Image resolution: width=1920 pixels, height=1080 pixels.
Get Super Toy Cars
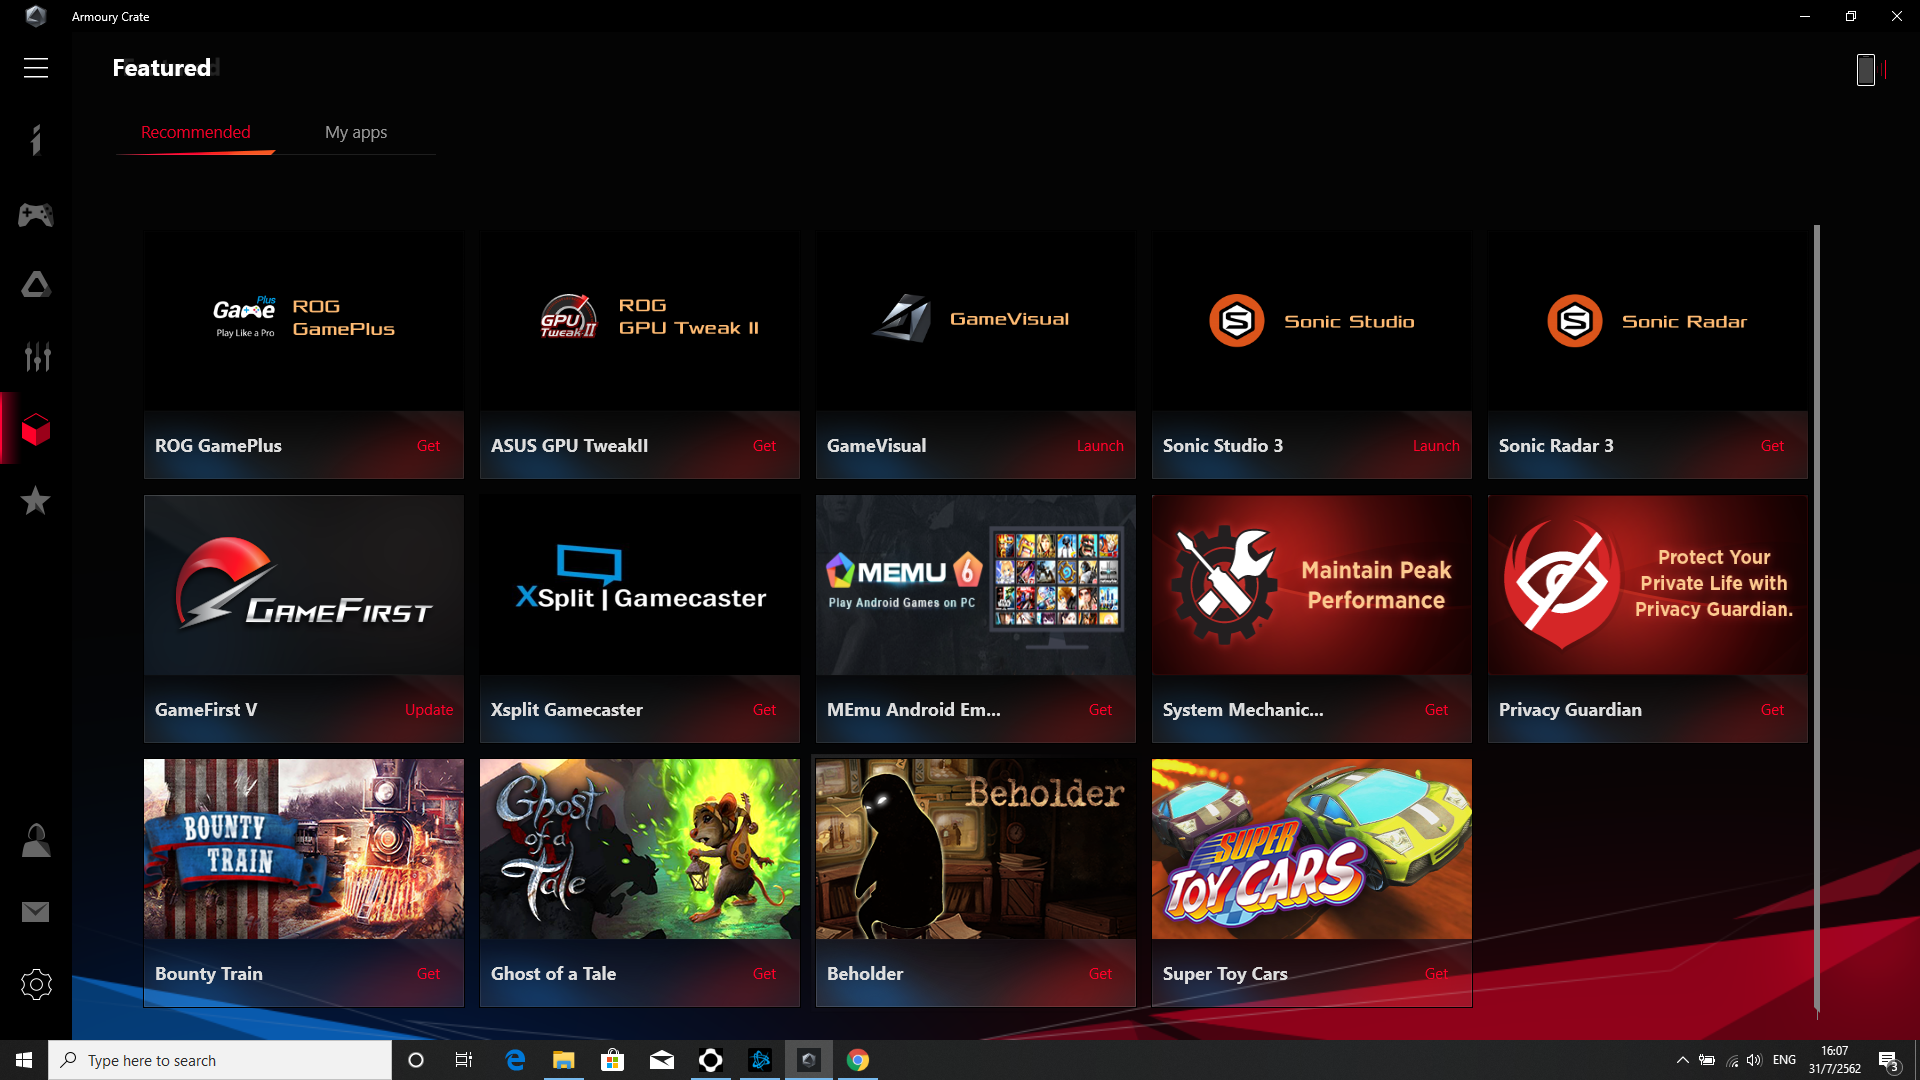point(1436,974)
